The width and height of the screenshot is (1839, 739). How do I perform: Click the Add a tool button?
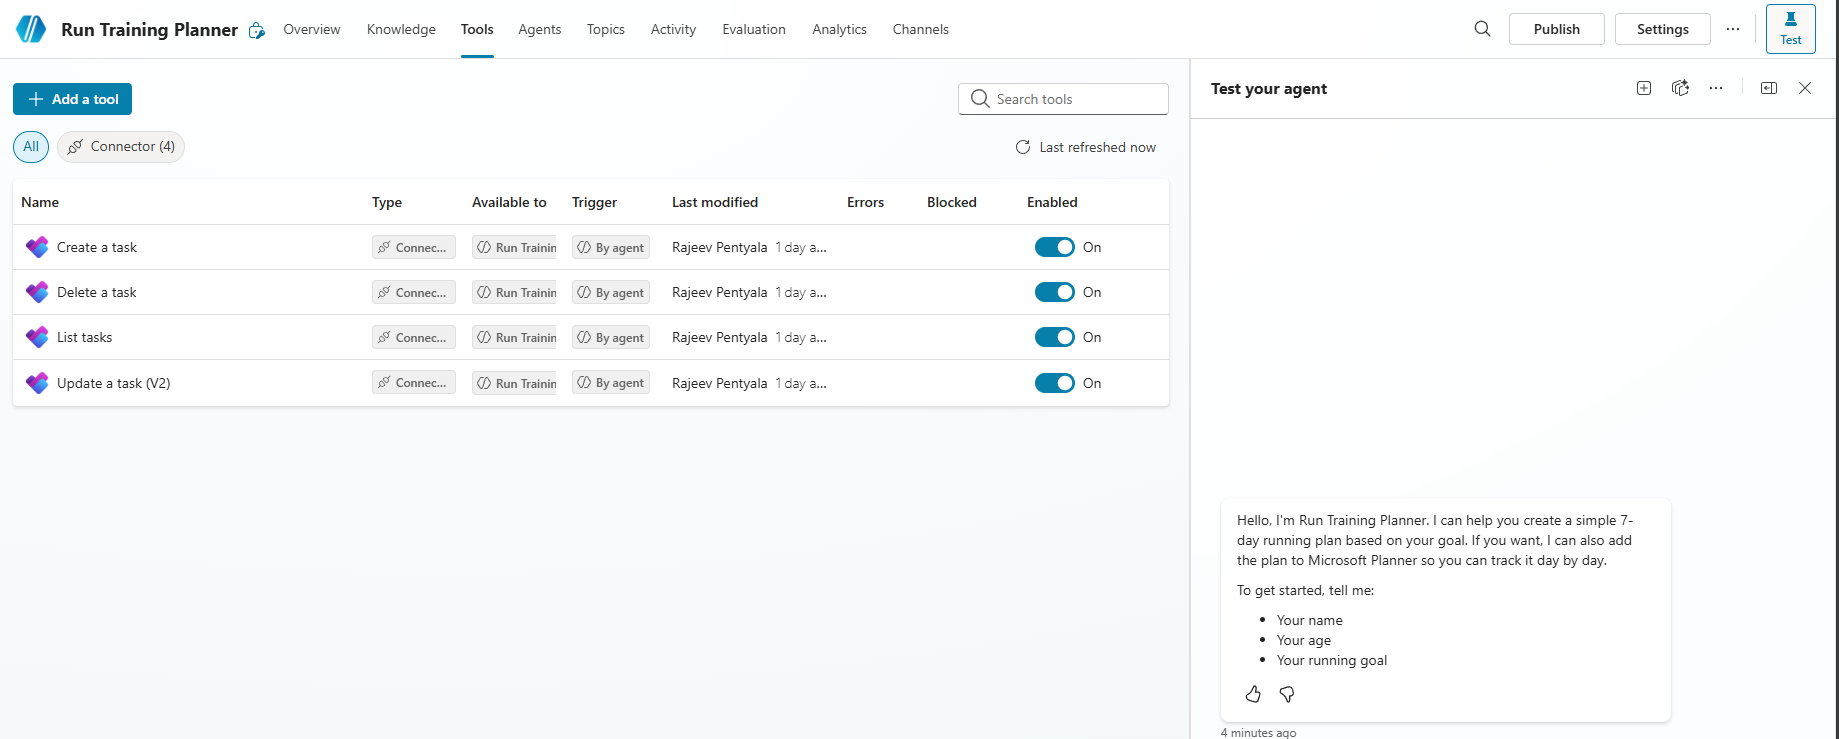(72, 99)
